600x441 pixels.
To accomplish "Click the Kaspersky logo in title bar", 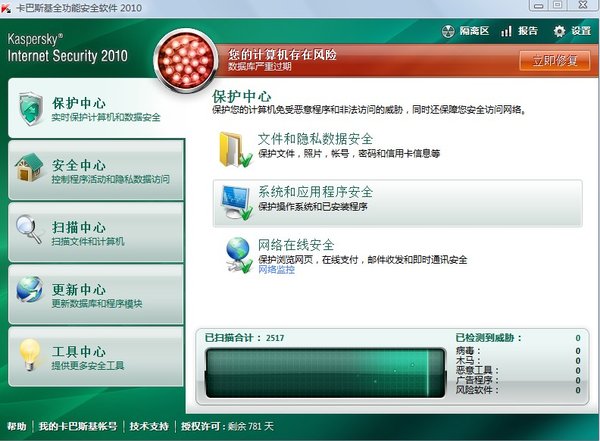I will [x=6, y=8].
